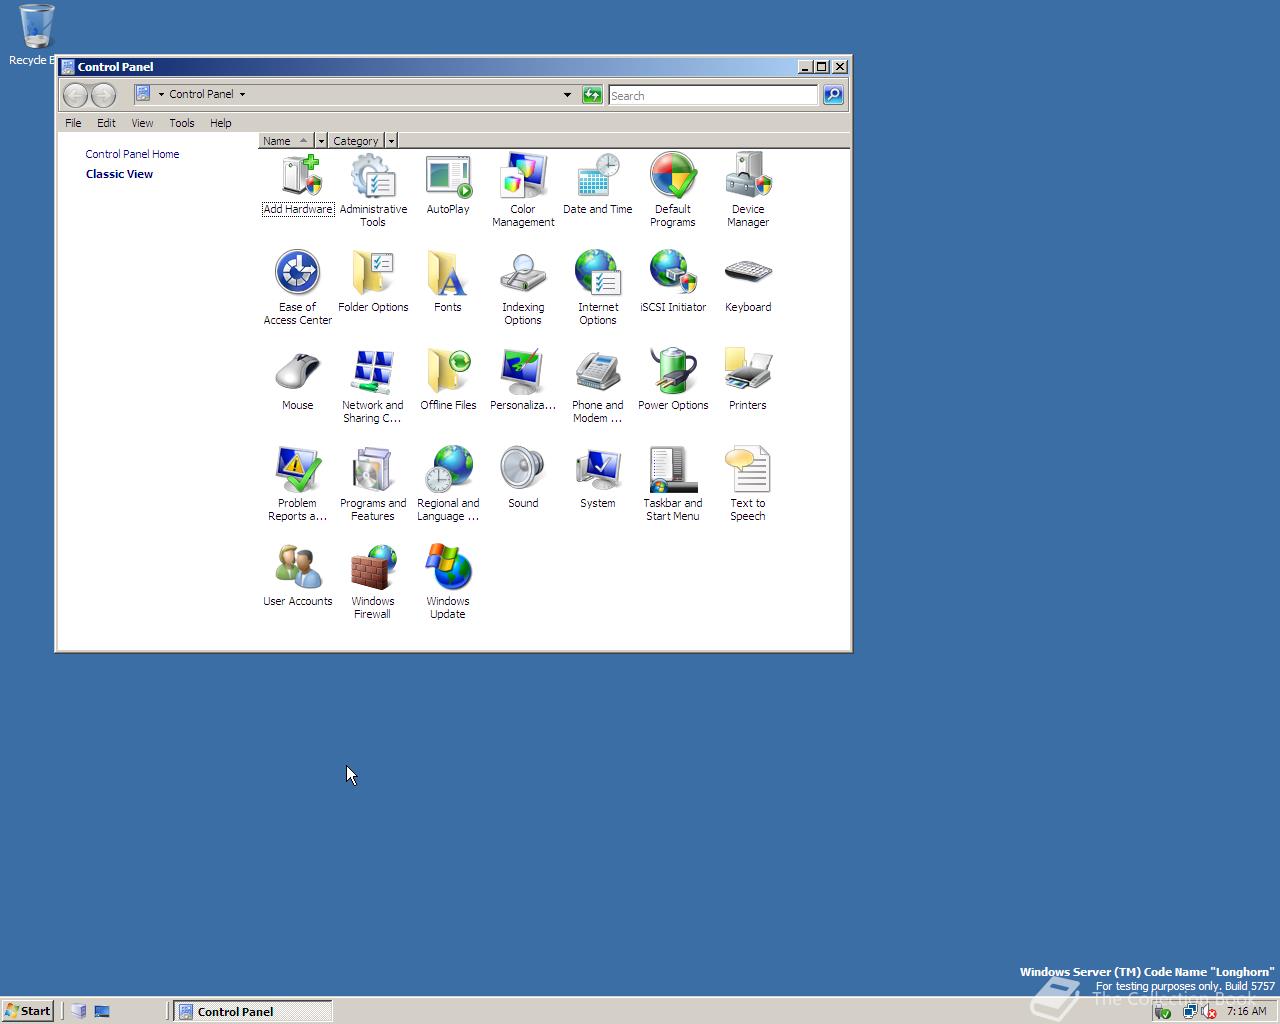This screenshot has width=1280, height=1024.
Task: Open Windows Firewall
Action: [x=373, y=582]
